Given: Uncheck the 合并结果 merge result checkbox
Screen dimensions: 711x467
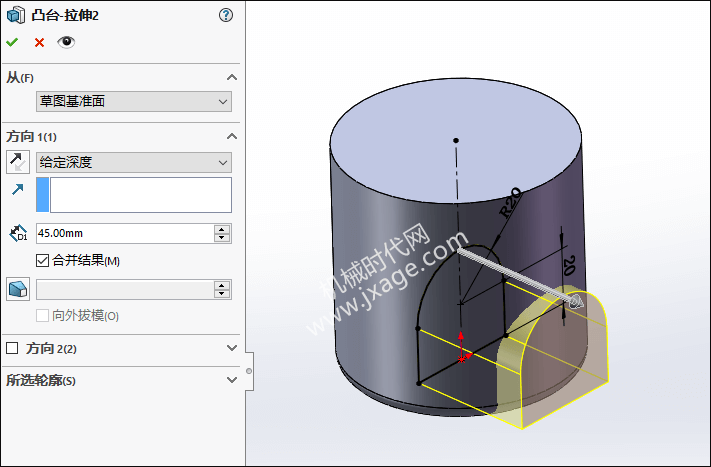Looking at the screenshot, I should pos(42,261).
